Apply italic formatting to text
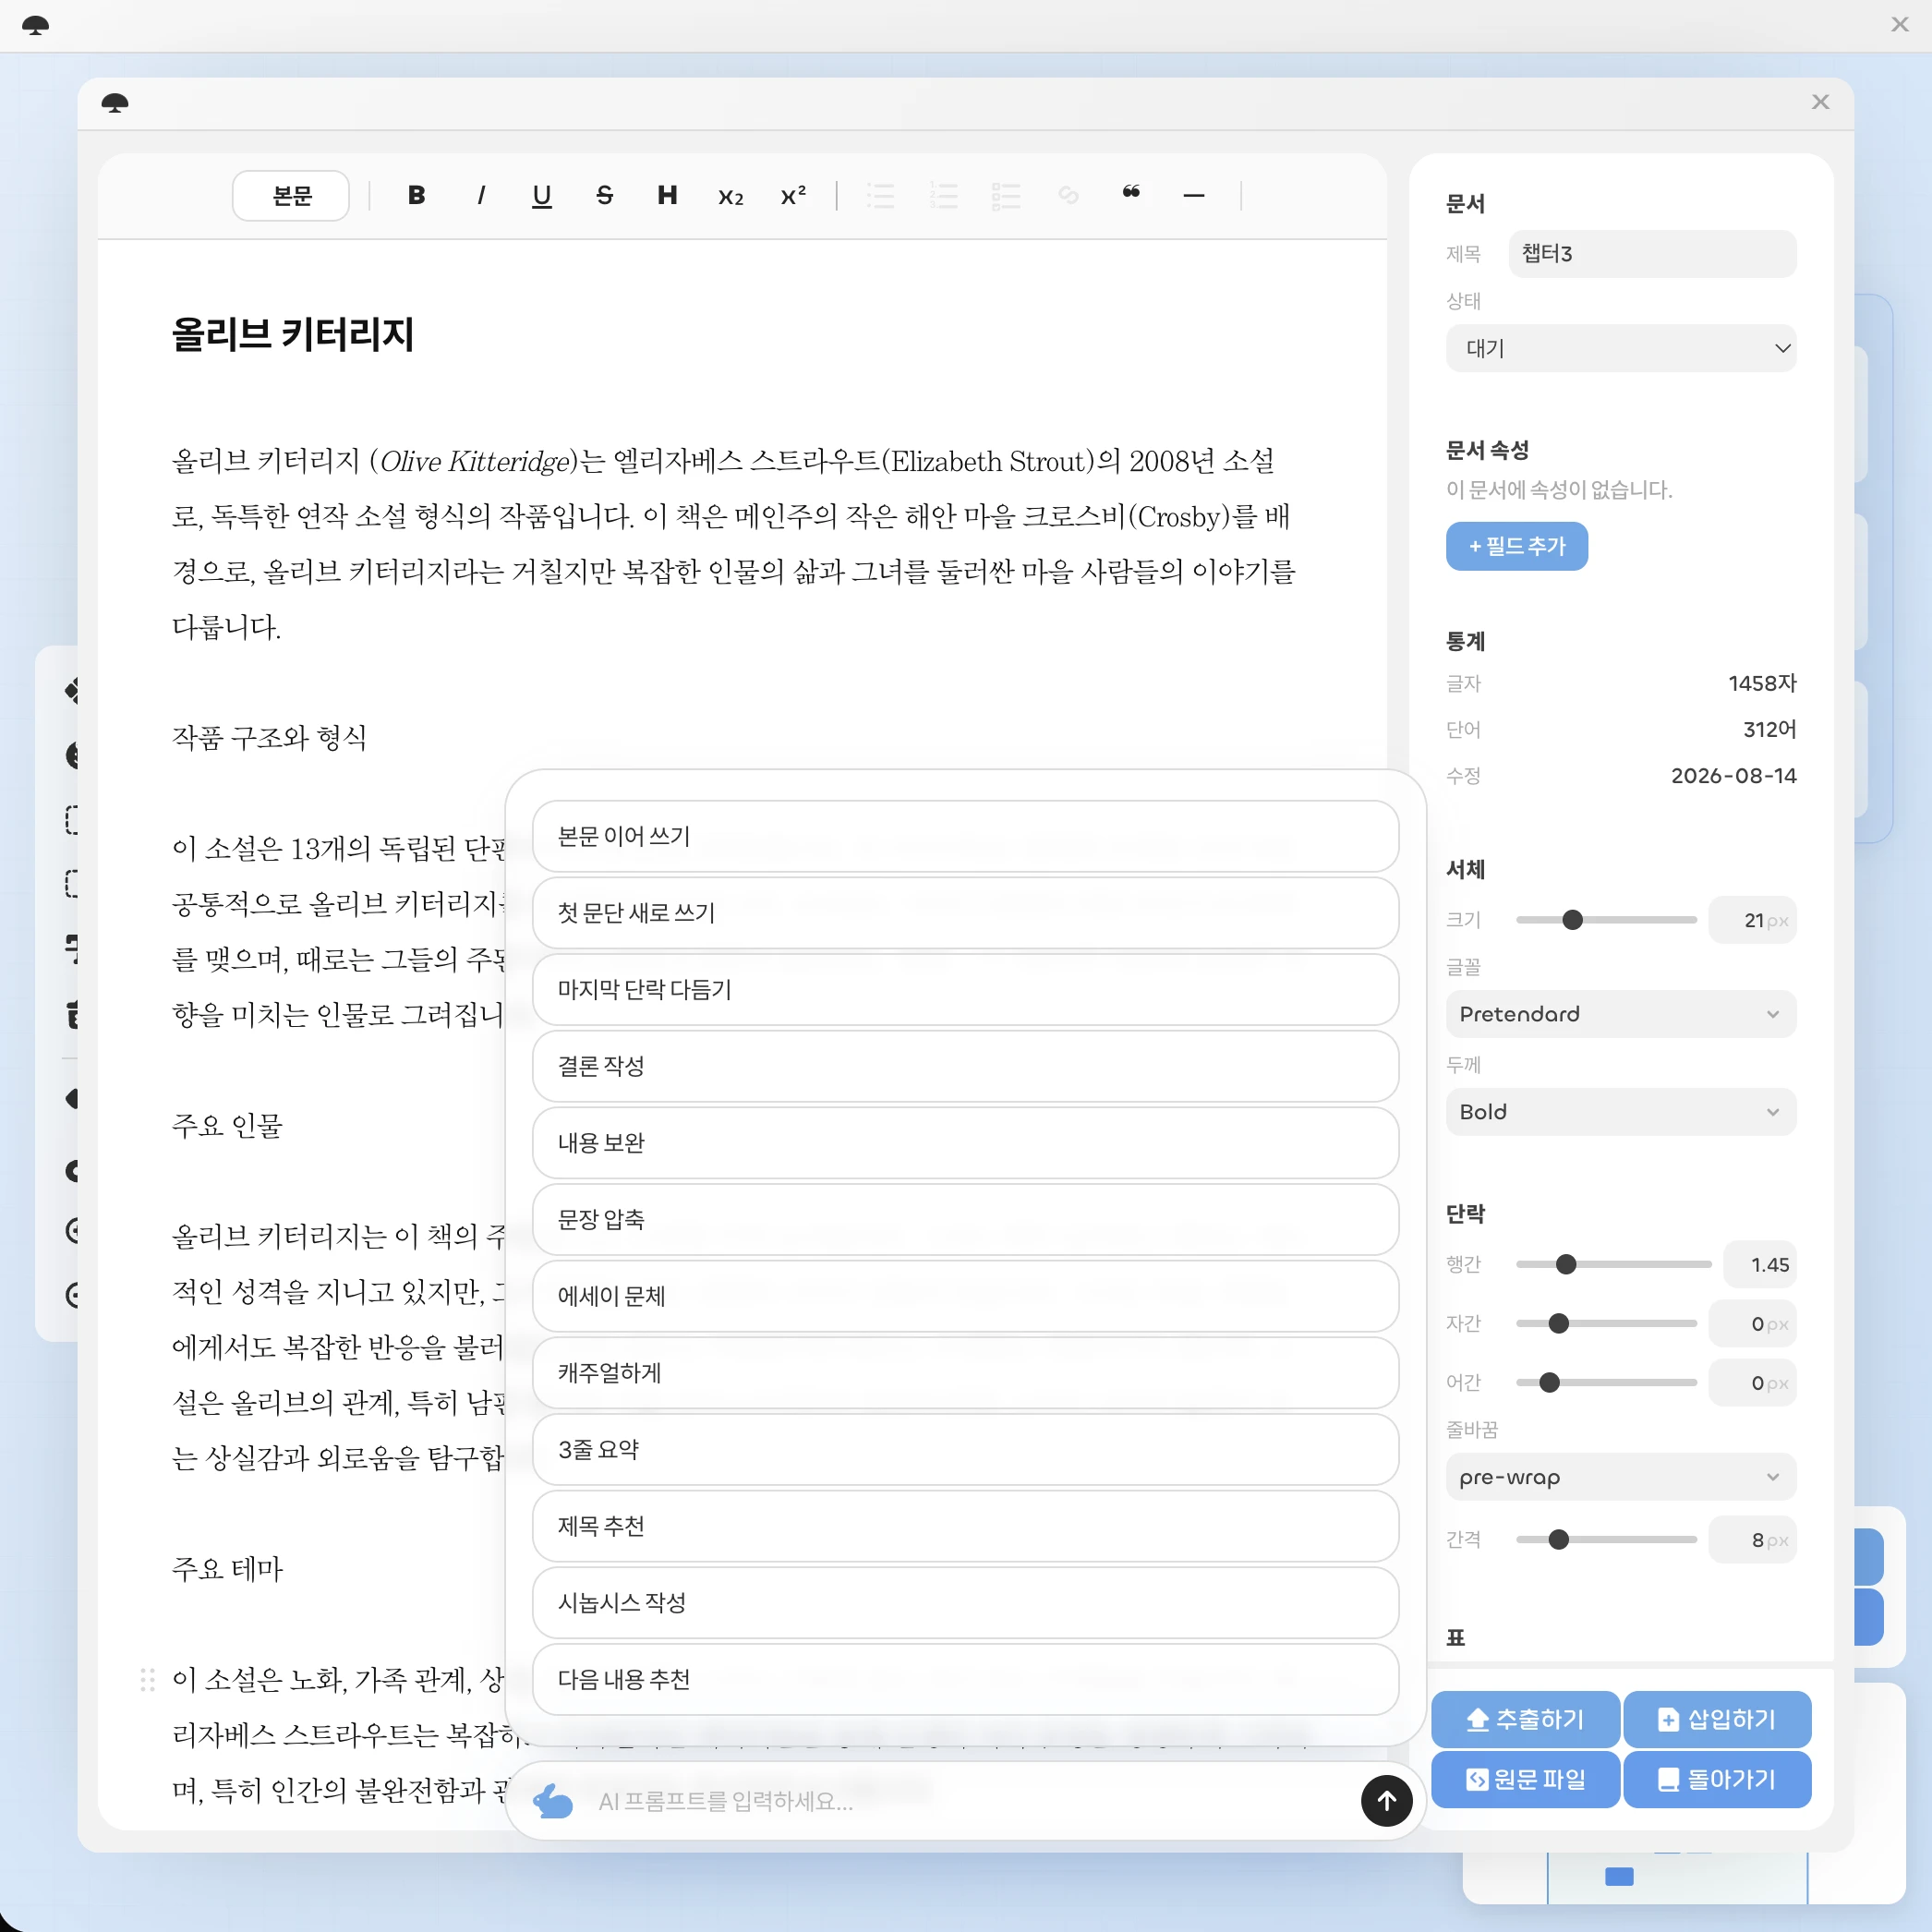 pos(480,195)
